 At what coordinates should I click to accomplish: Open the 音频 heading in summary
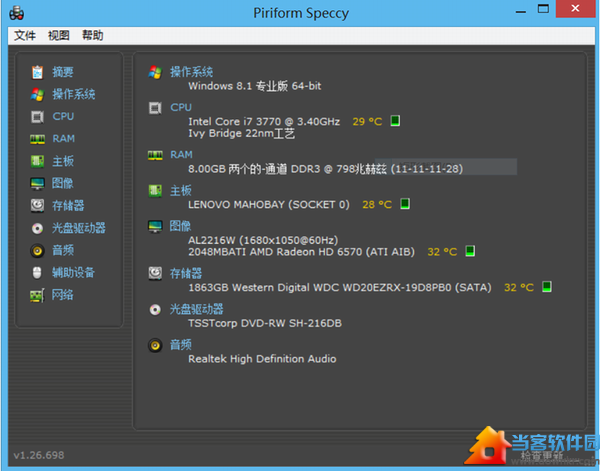[x=181, y=345]
